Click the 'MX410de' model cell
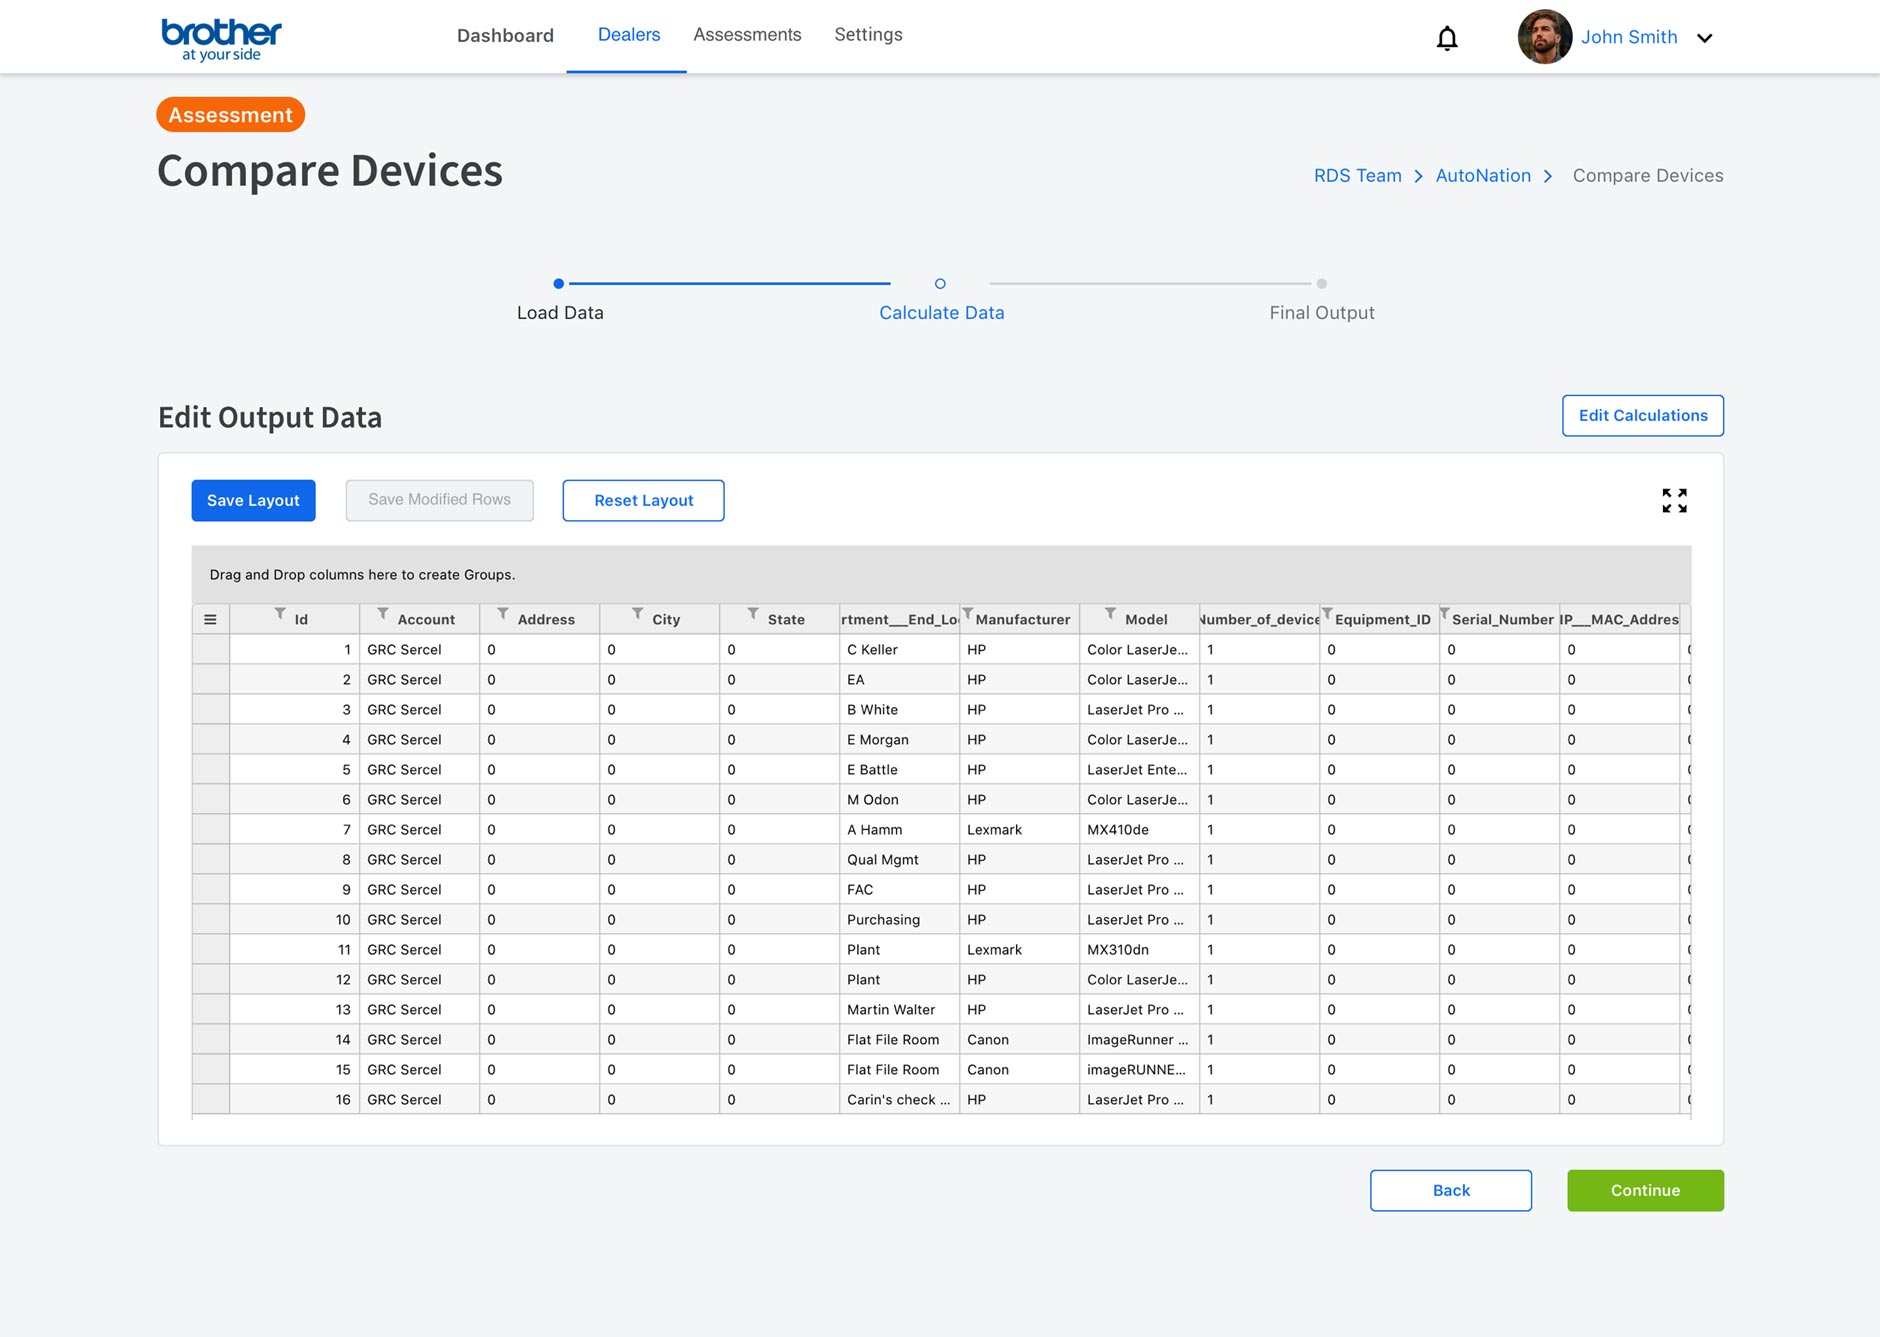 [1139, 830]
